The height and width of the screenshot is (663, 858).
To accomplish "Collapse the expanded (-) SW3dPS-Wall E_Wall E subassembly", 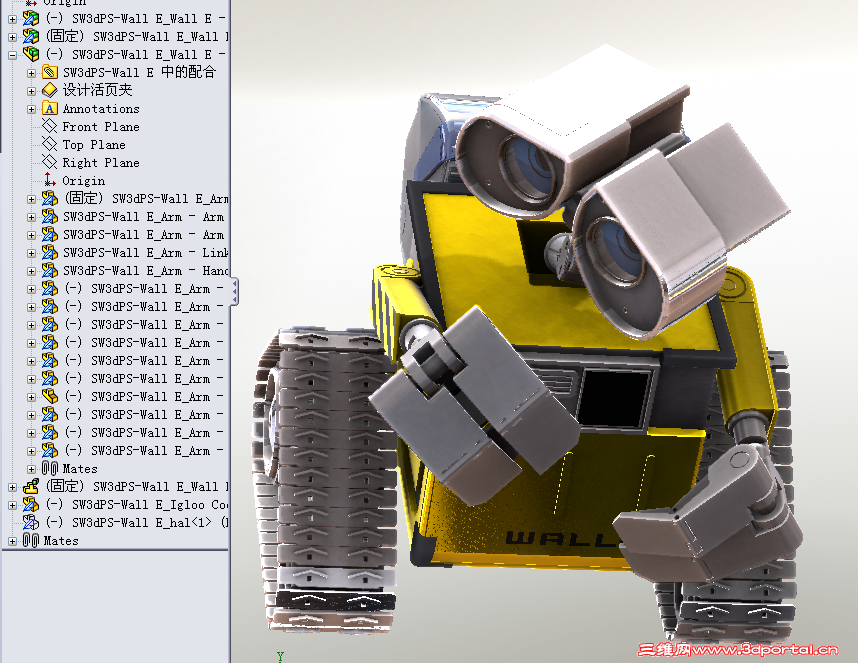I will tap(13, 55).
